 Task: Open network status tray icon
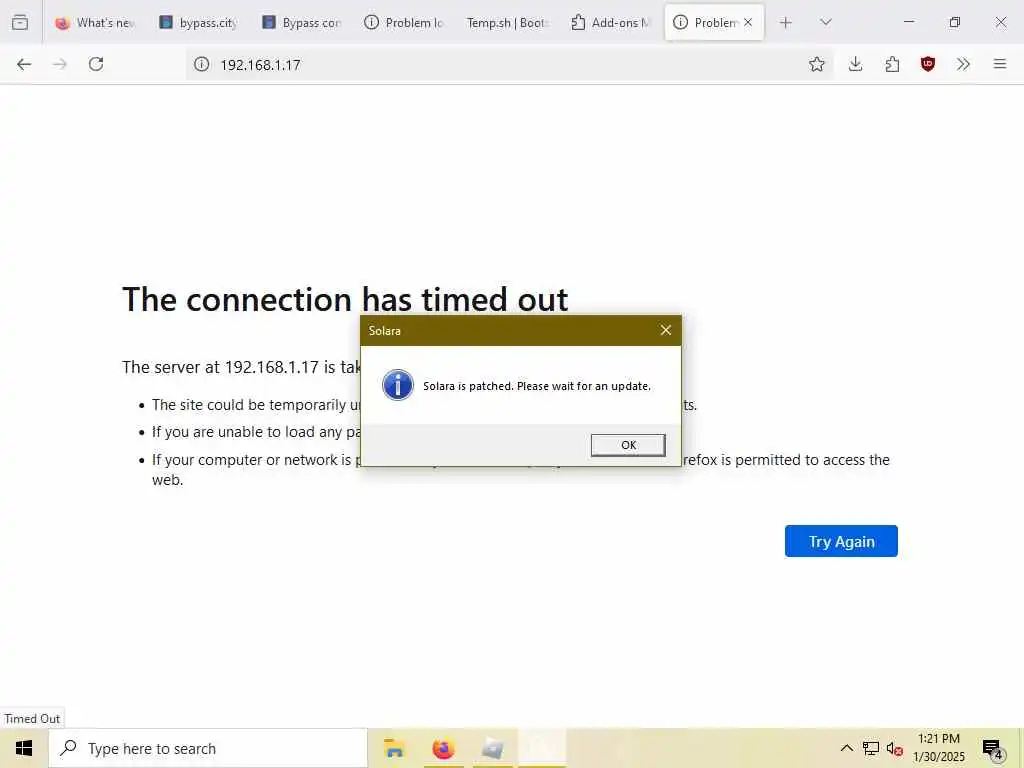[871, 748]
